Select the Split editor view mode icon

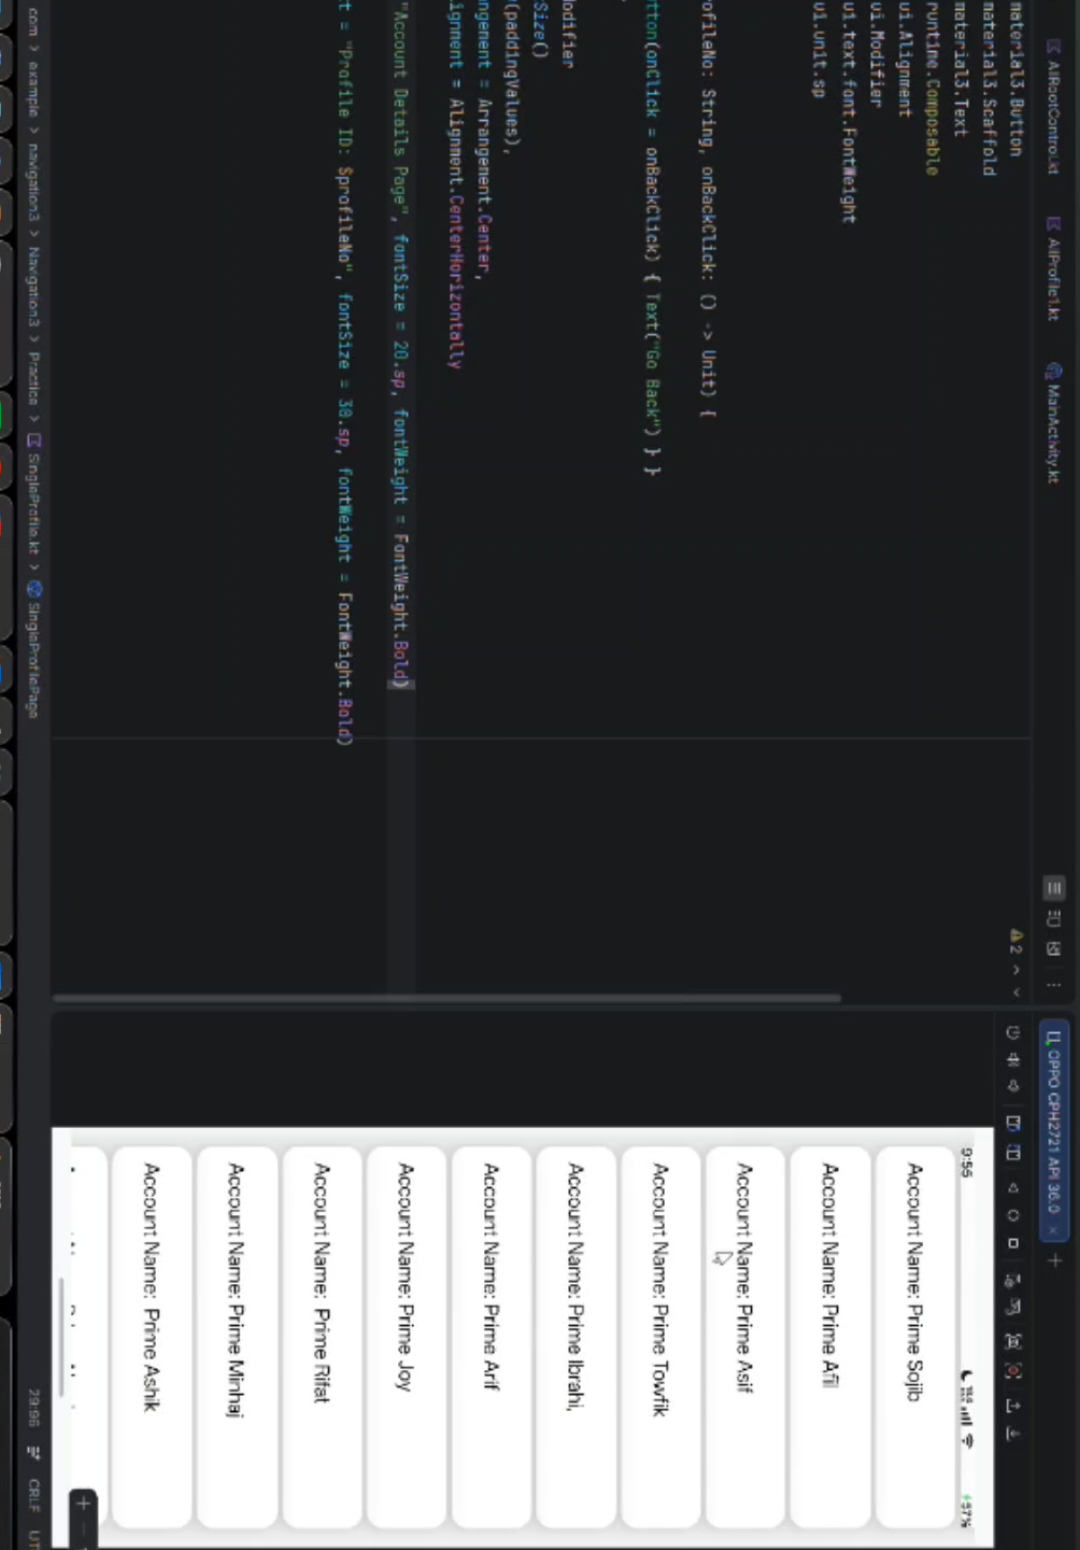point(1054,918)
